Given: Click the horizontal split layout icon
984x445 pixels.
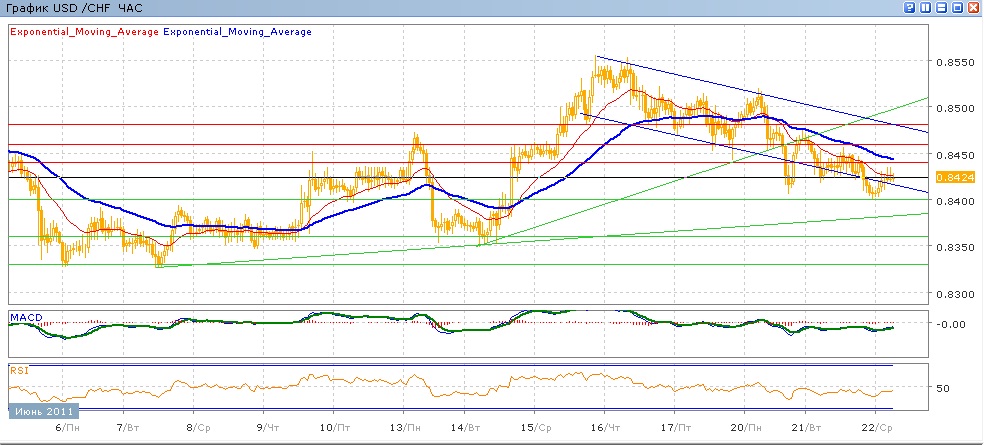Looking at the screenshot, I should pyautogui.click(x=942, y=7).
